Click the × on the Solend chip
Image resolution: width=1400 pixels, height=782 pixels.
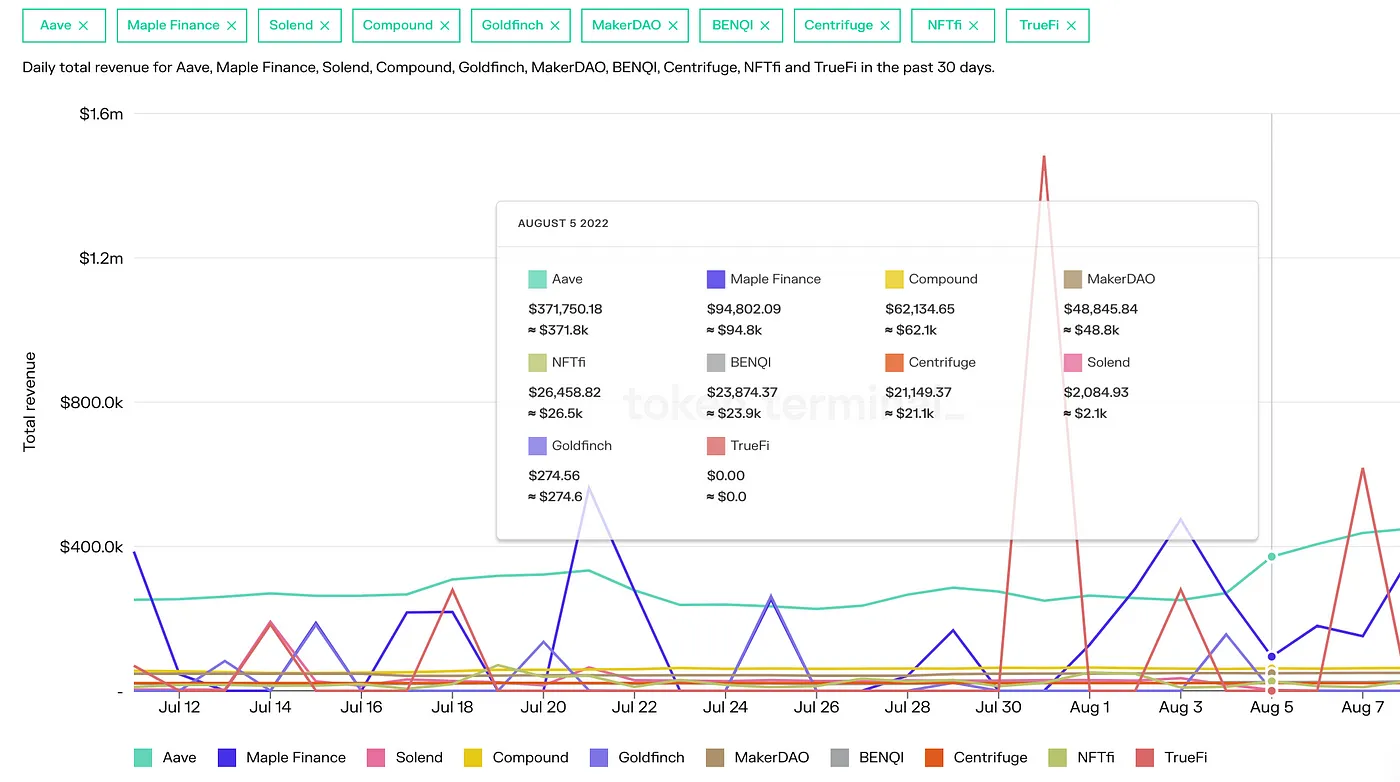tap(324, 26)
